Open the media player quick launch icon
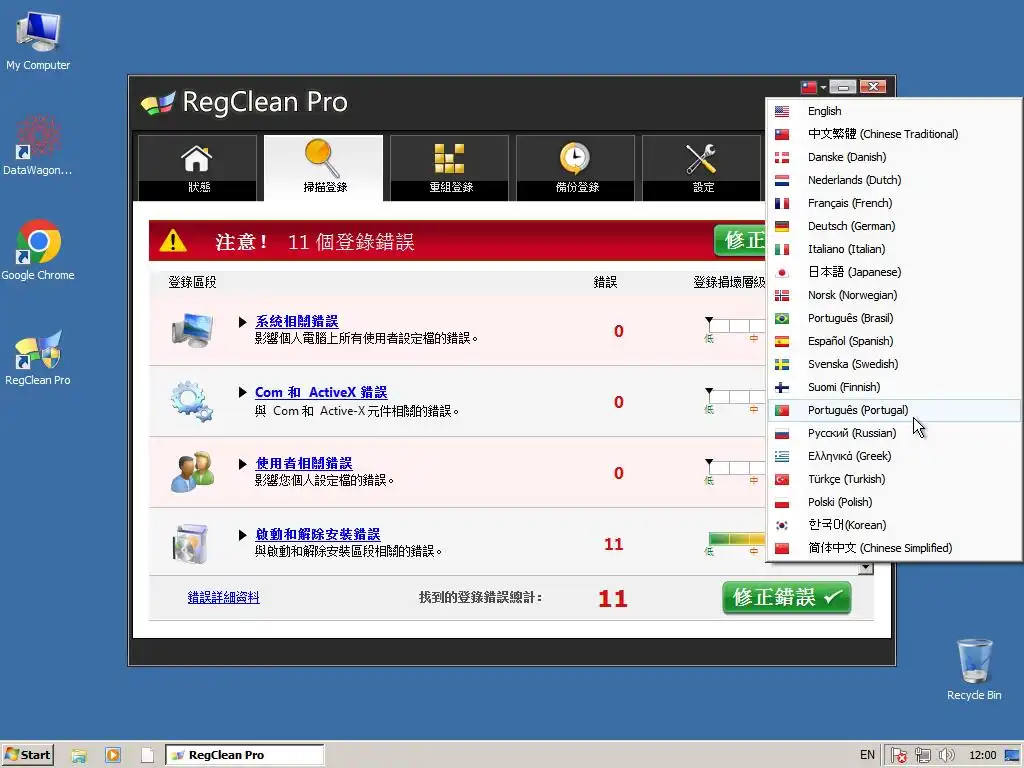1024x768 pixels. (x=113, y=756)
